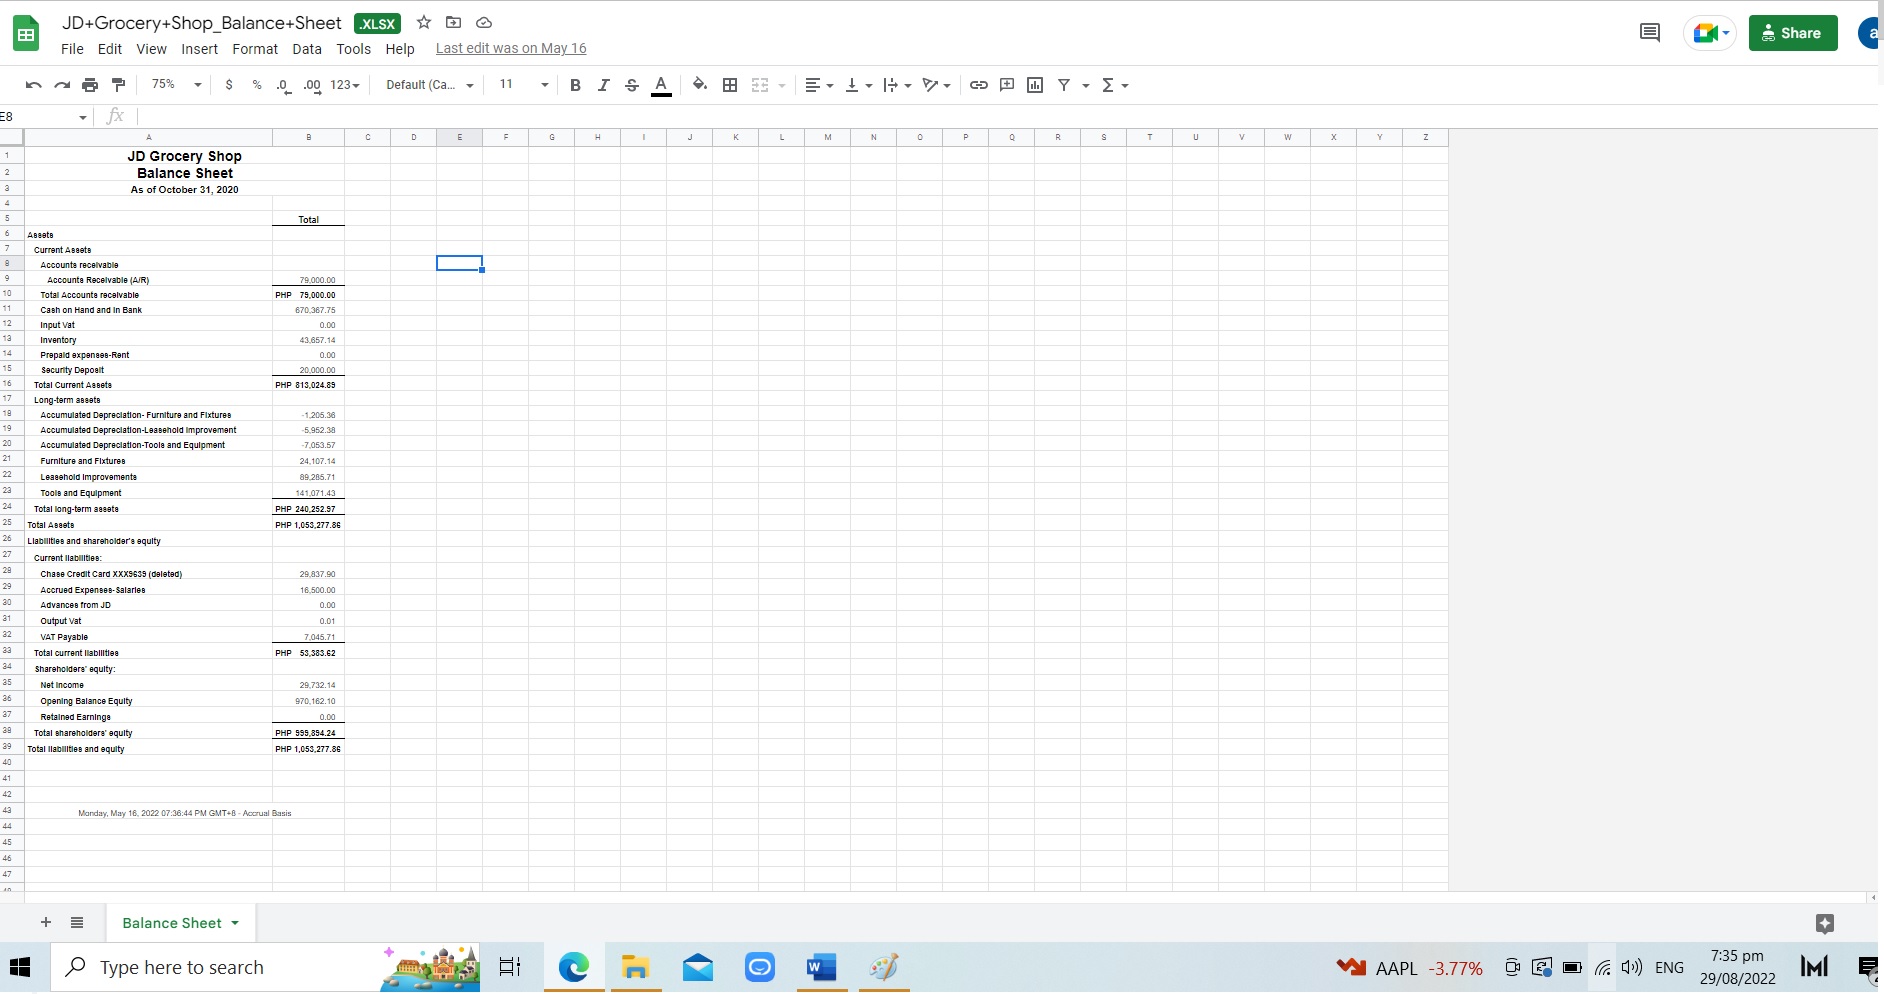Toggle bold formatting
The width and height of the screenshot is (1884, 994).
[x=575, y=85]
